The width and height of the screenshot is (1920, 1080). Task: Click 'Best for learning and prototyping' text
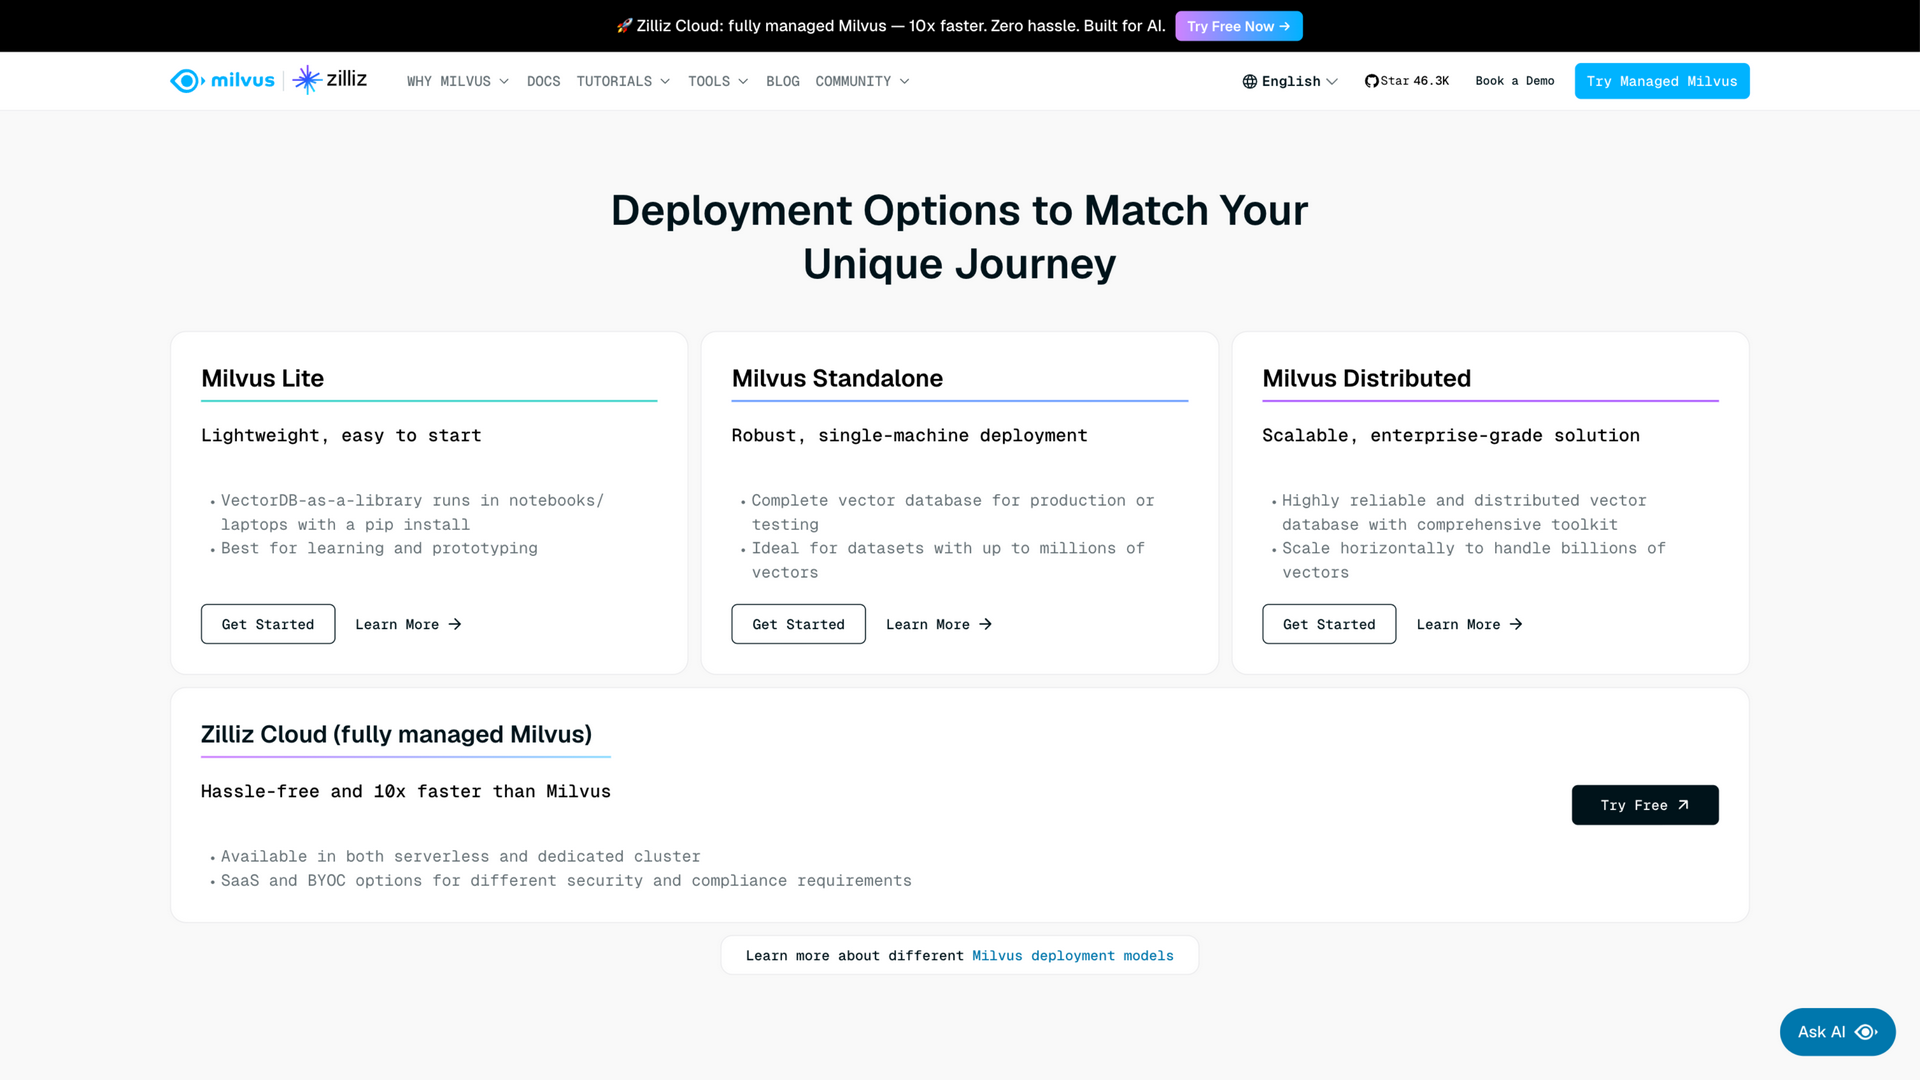click(x=379, y=548)
